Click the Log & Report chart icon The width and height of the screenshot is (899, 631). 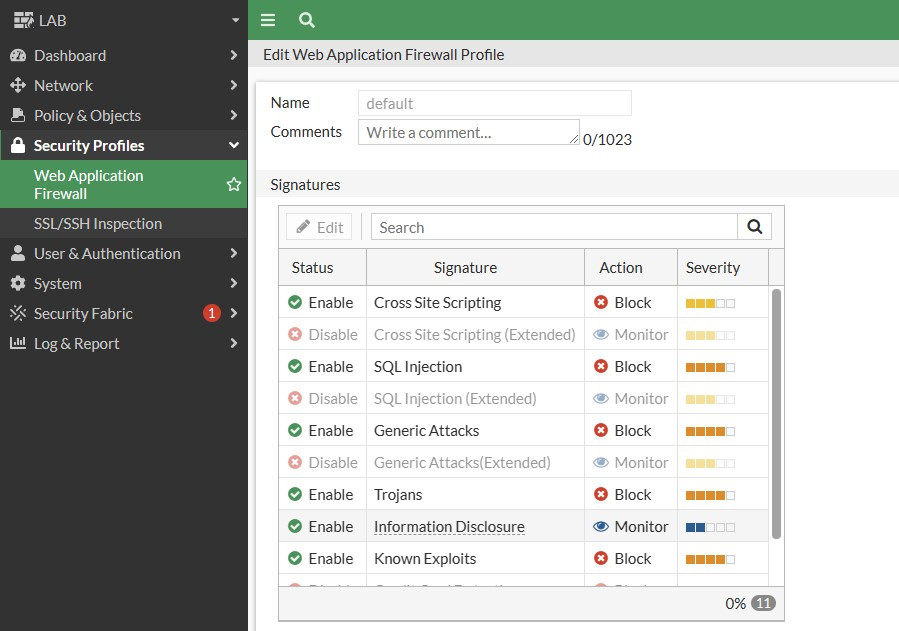(x=18, y=343)
